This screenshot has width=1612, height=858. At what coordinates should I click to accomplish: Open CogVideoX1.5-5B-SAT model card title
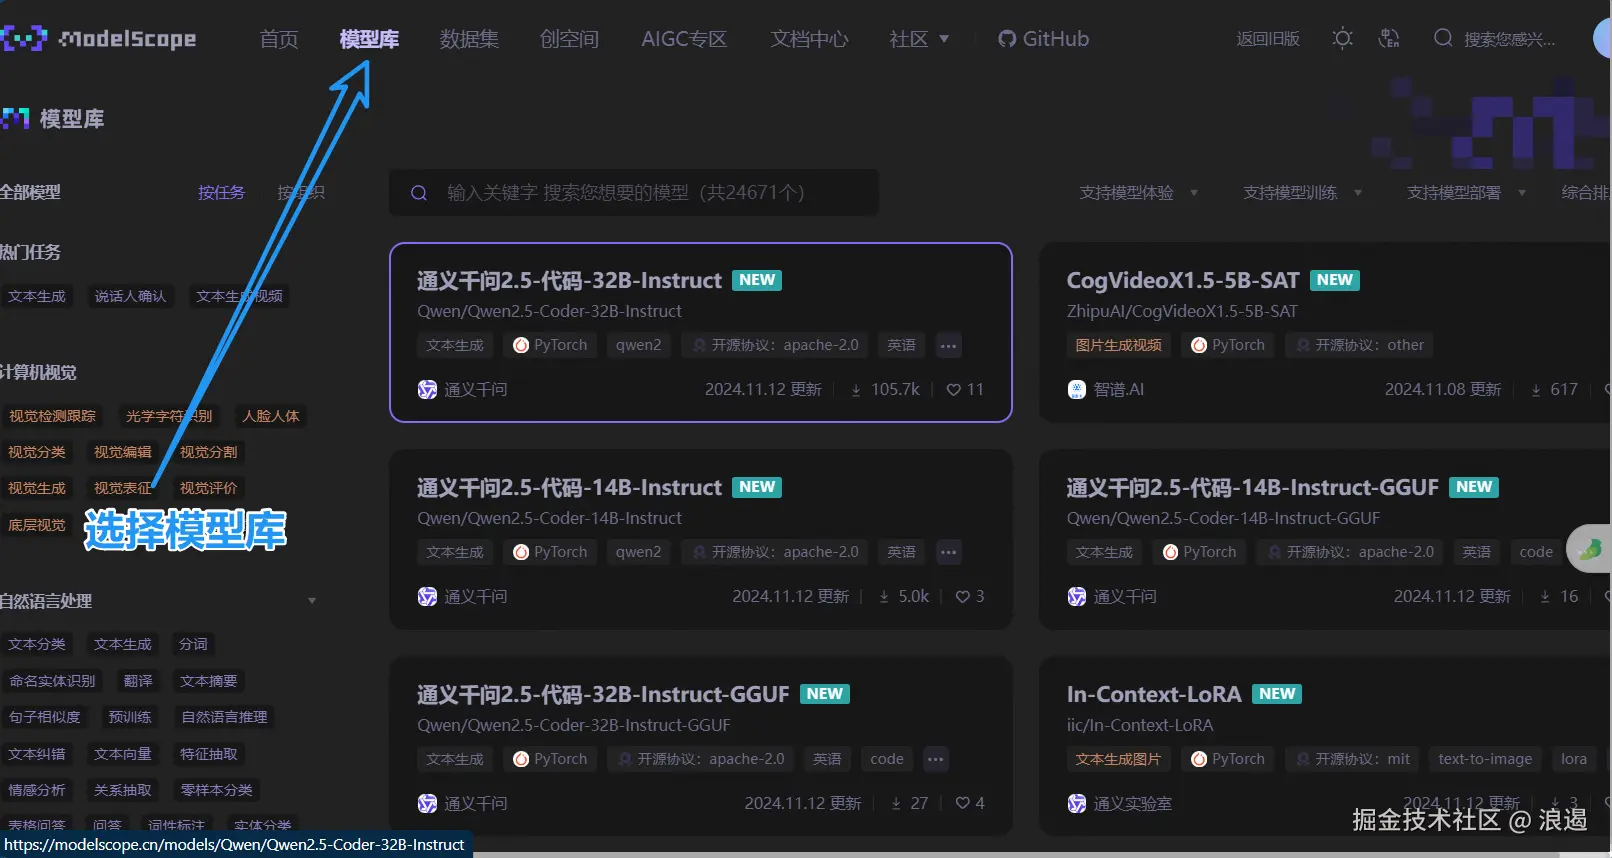1183,280
